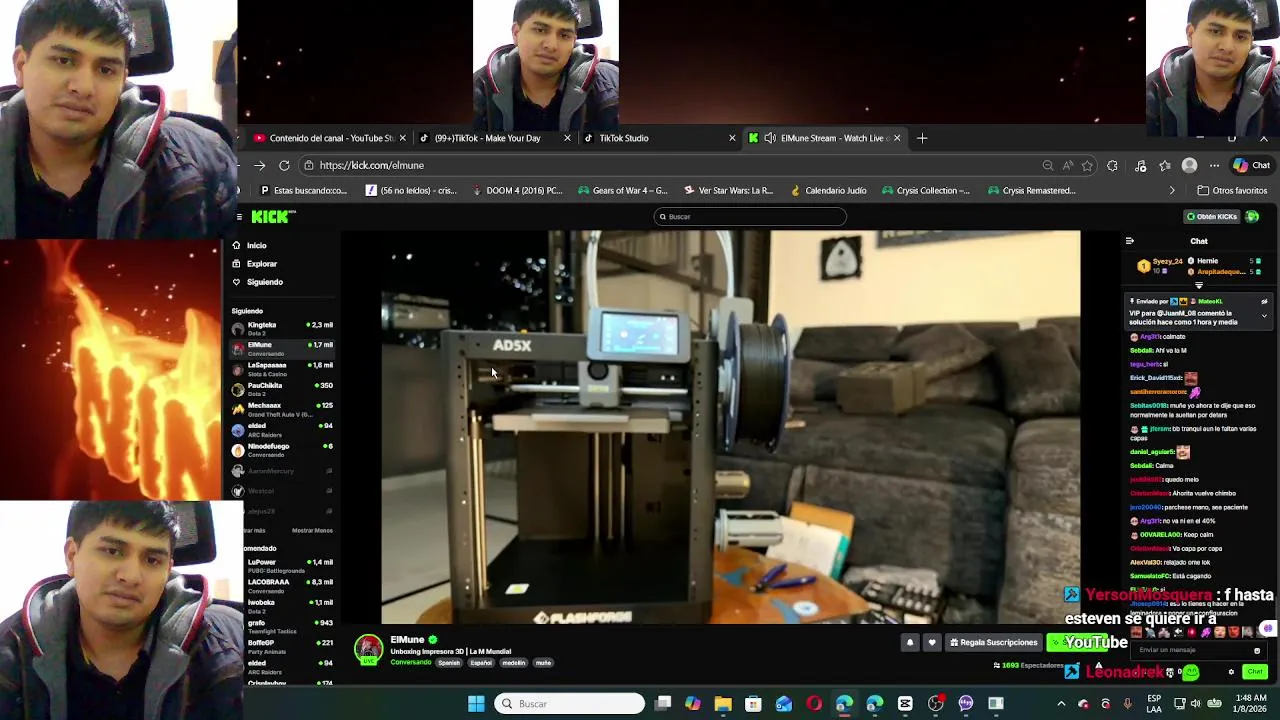
Task: Open Gears of War 4 bookmark
Action: pos(622,190)
